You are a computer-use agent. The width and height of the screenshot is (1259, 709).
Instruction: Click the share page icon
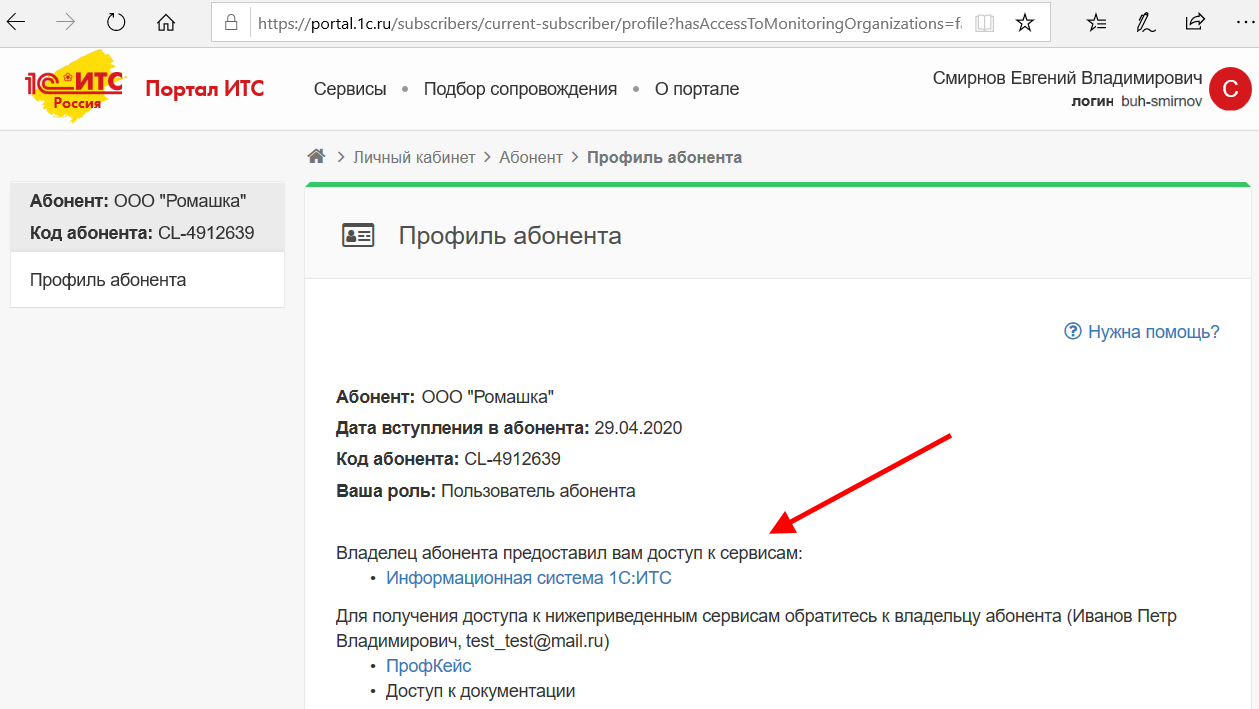pyautogui.click(x=1195, y=22)
